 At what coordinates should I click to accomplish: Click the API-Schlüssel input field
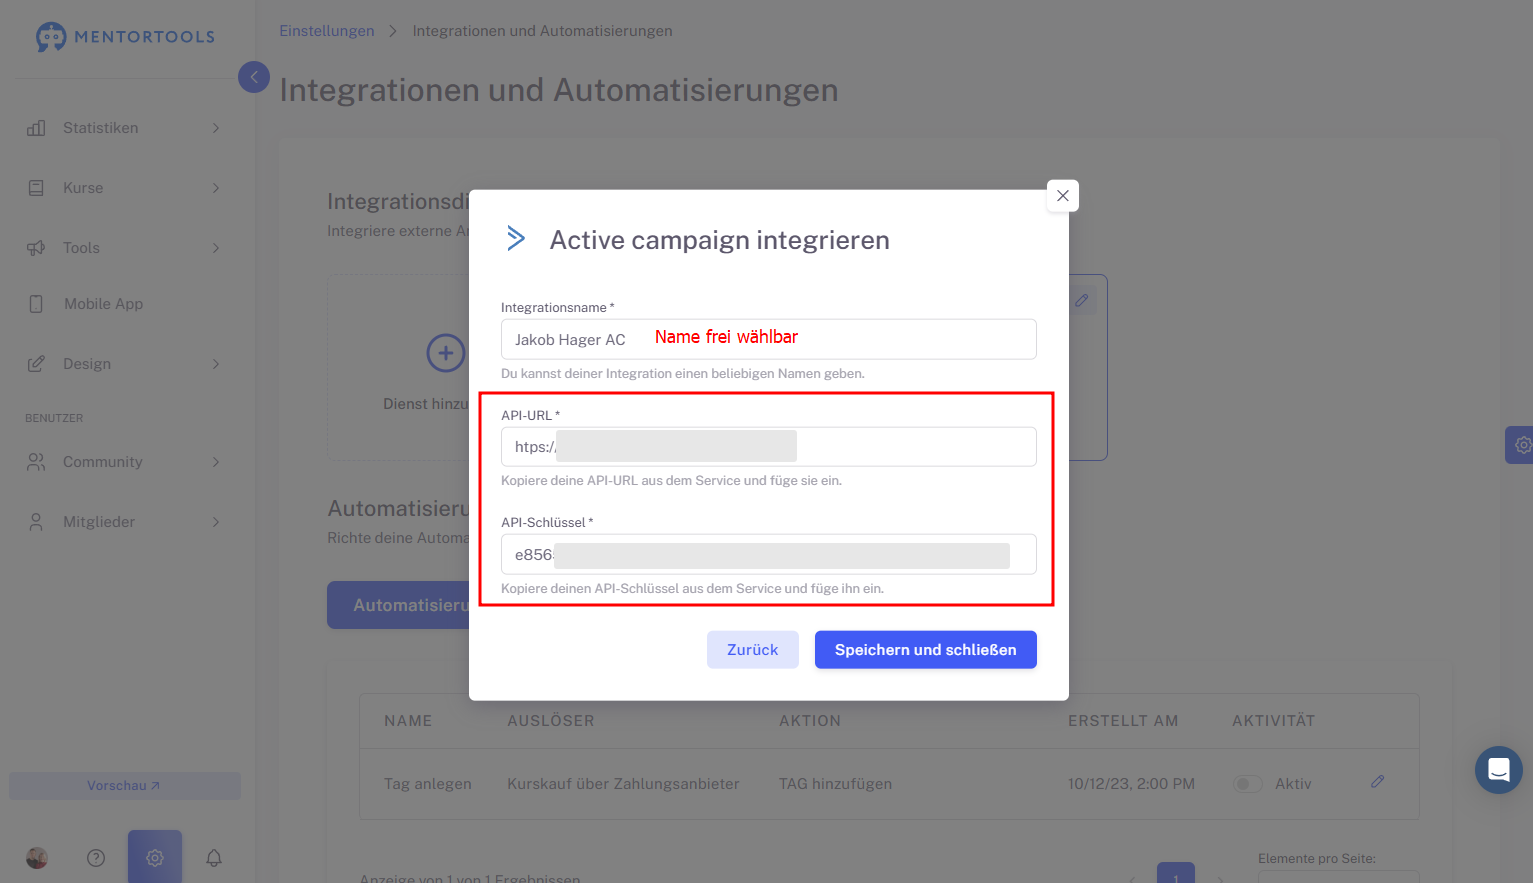coord(768,555)
